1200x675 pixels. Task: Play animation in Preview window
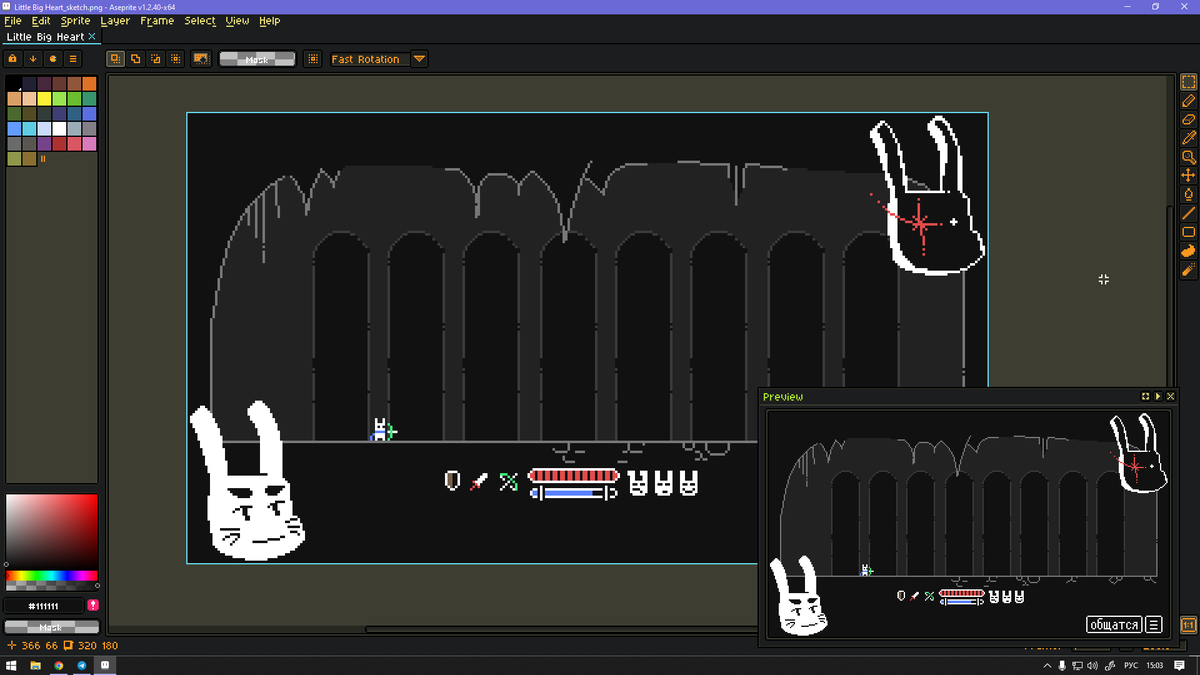coord(1158,397)
